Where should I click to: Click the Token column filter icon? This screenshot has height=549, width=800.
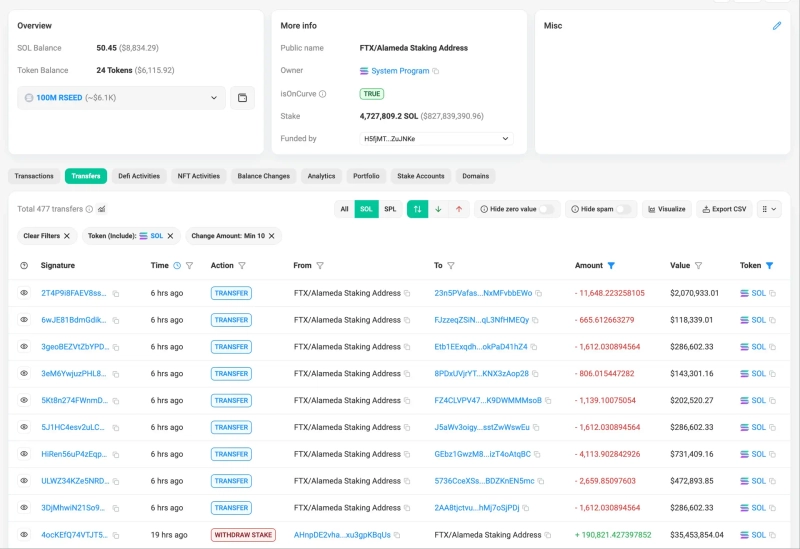769,266
